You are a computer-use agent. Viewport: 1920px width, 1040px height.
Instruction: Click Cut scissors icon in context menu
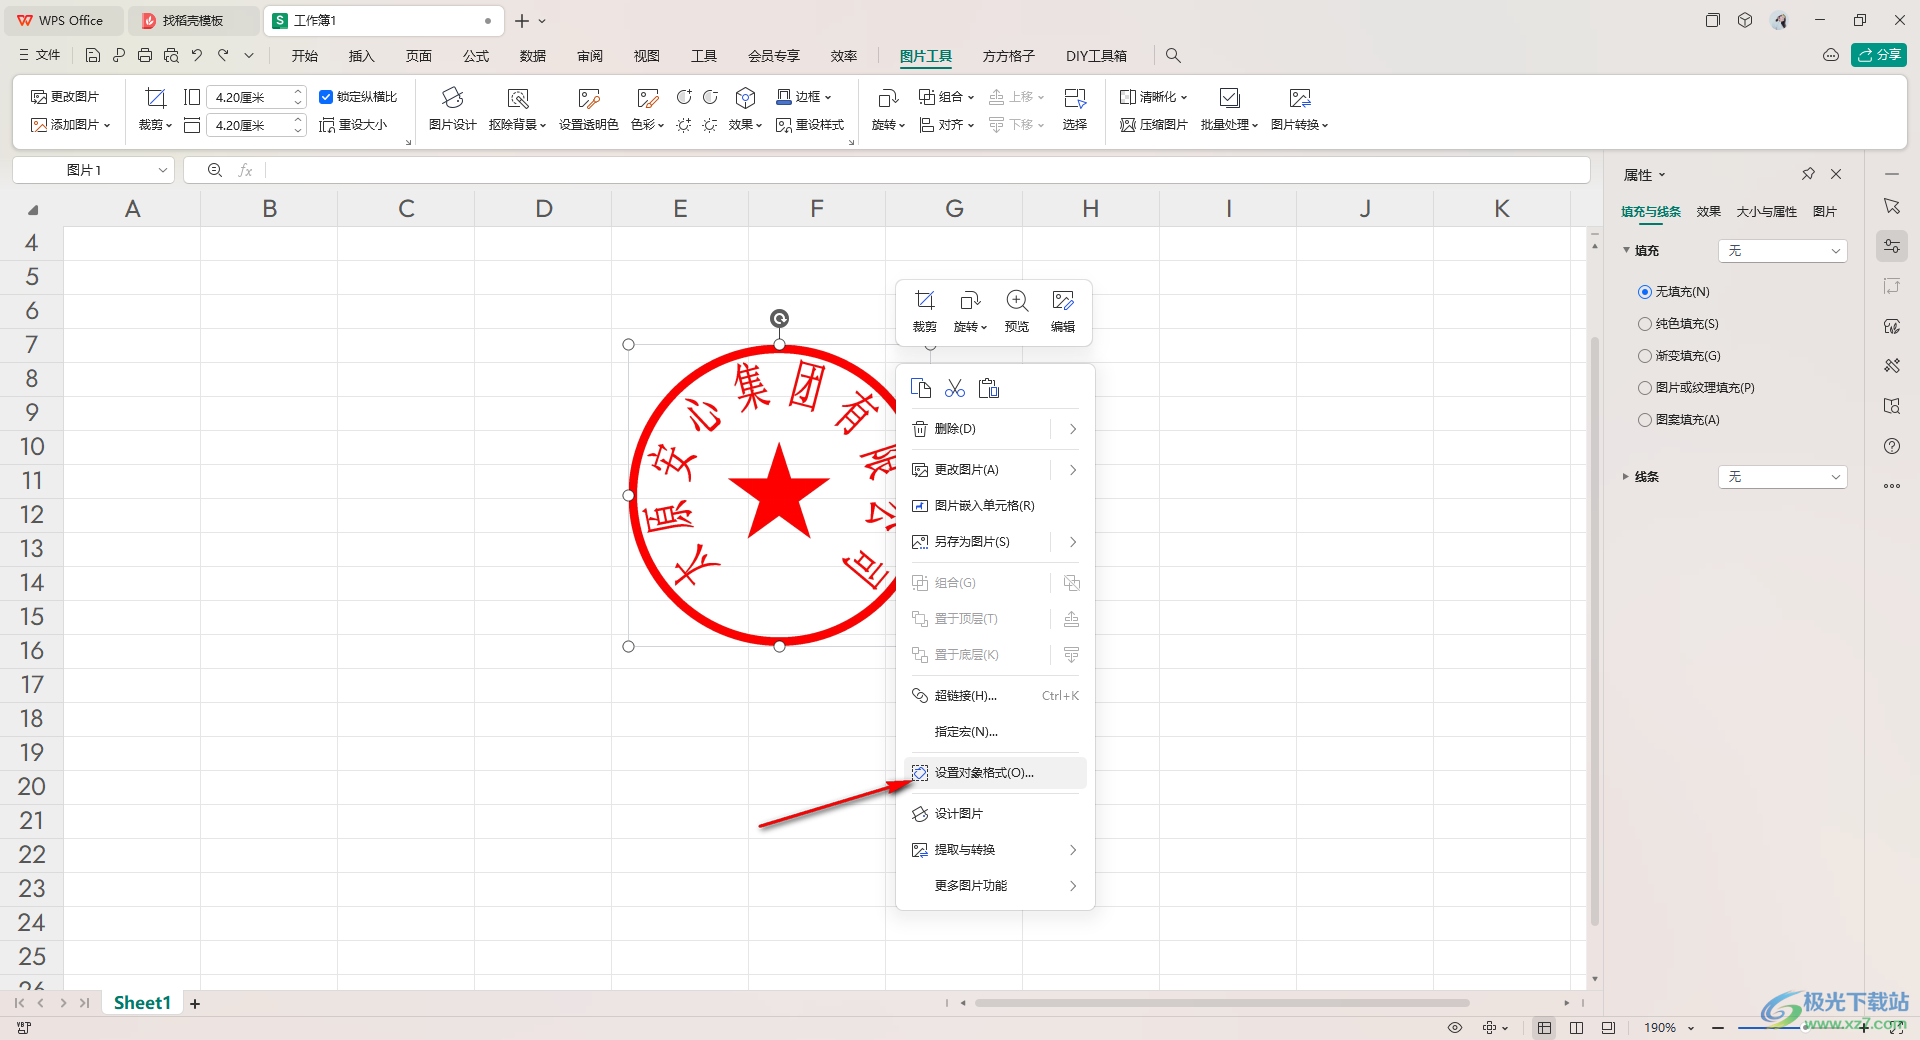955,388
